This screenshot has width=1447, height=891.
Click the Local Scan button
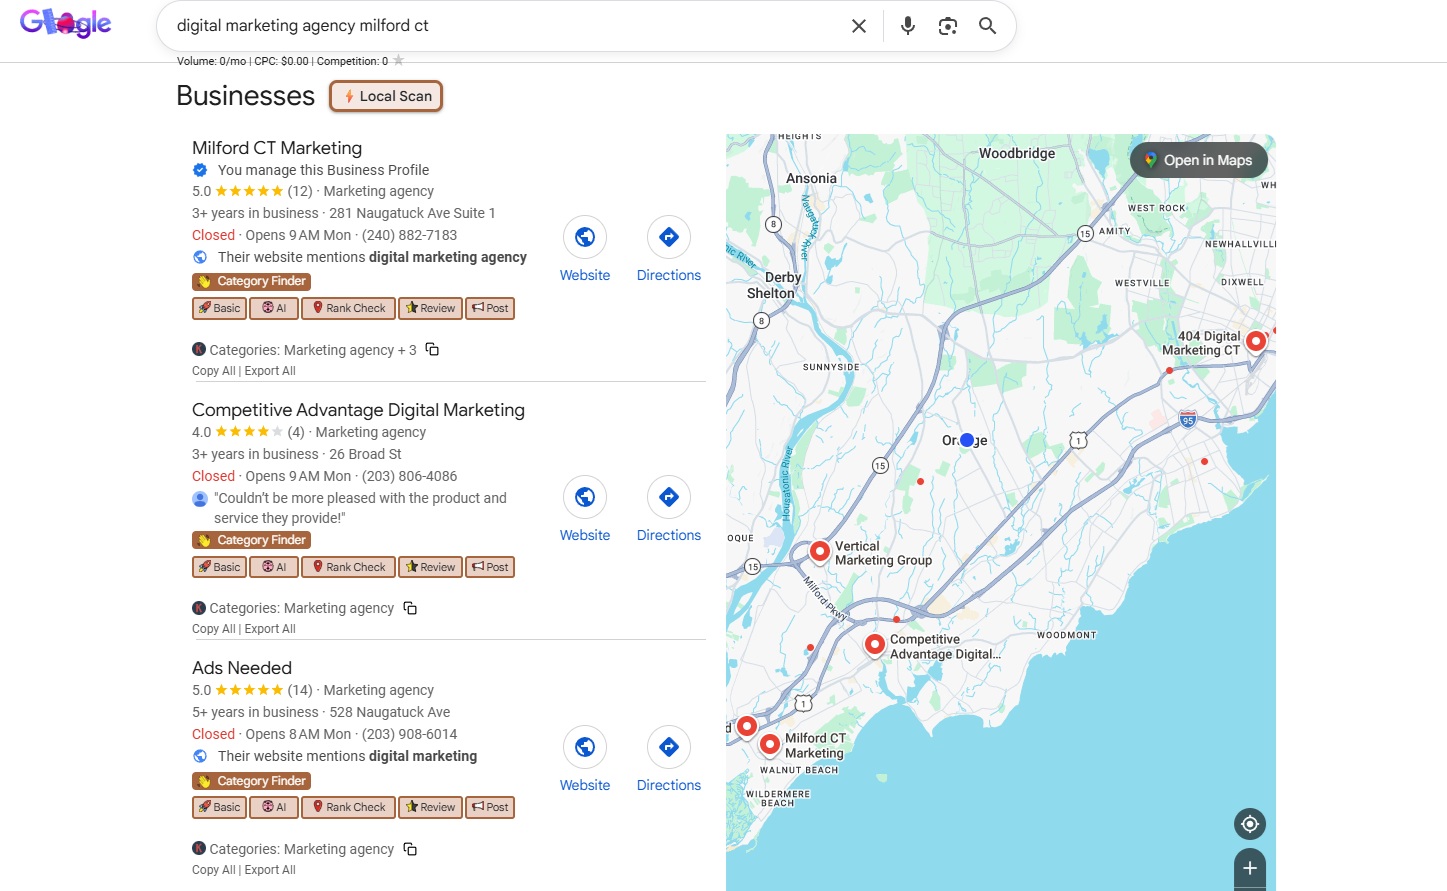point(386,96)
